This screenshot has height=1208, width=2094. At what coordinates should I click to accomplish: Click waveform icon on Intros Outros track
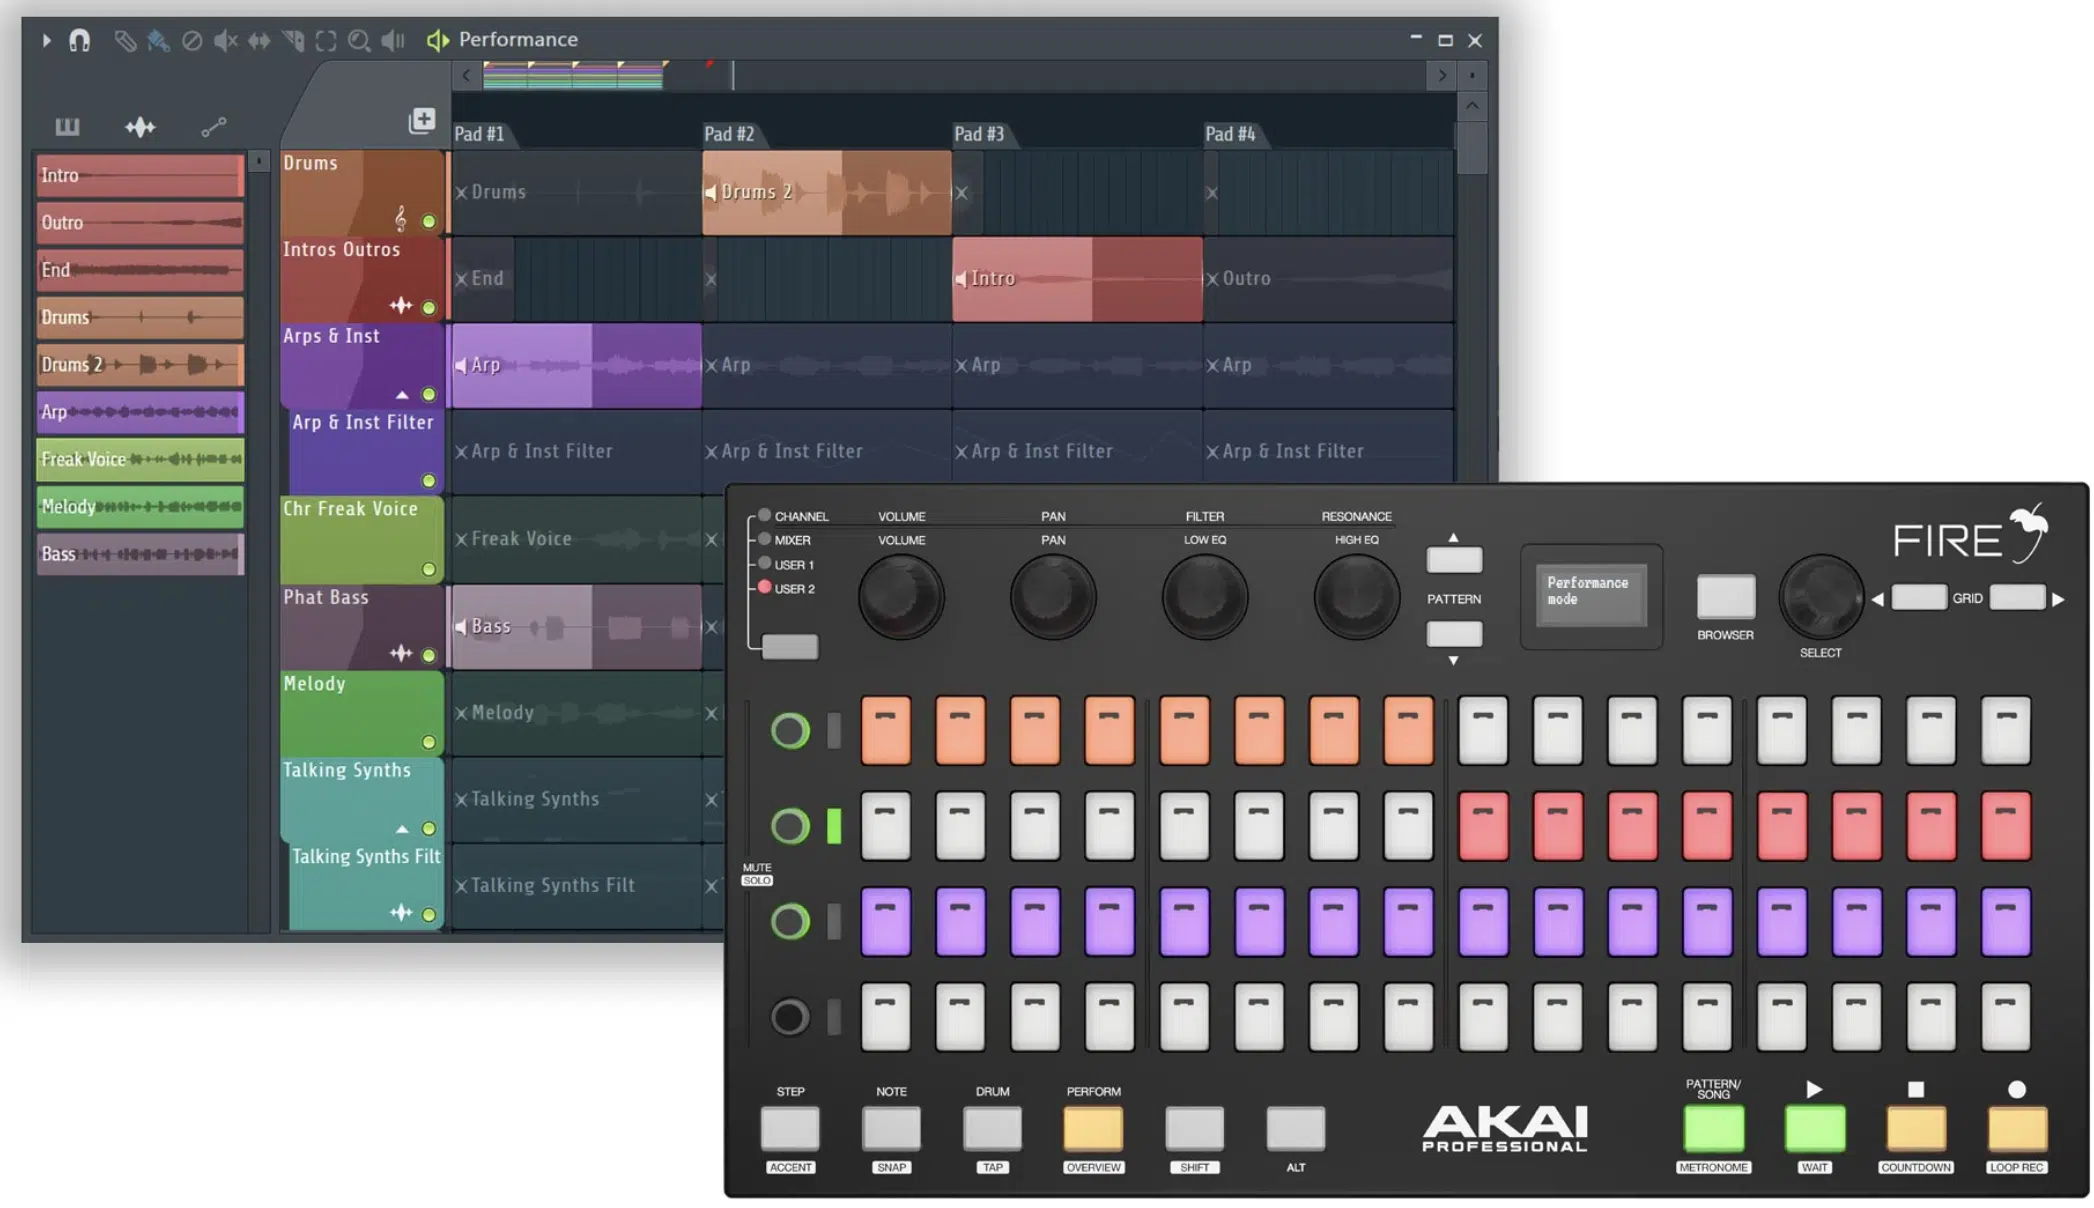click(401, 305)
